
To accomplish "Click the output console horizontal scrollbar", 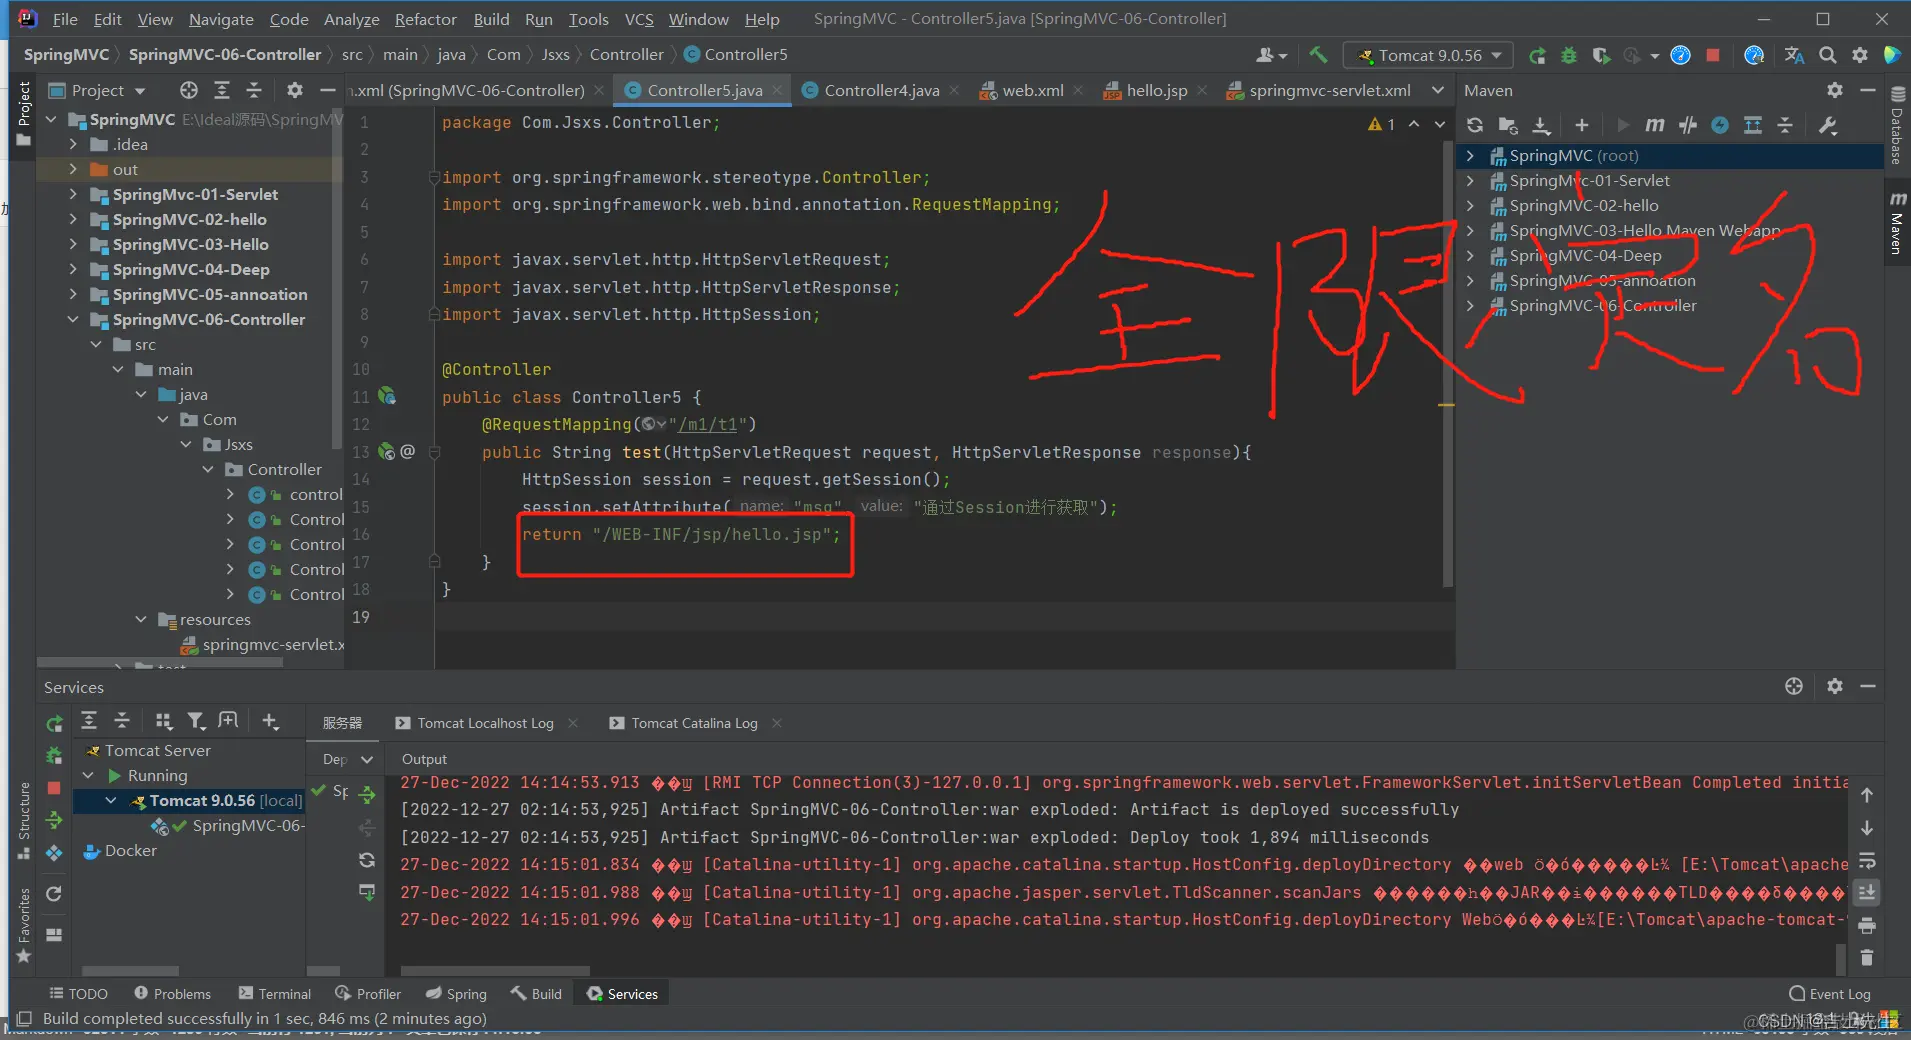I will [x=495, y=970].
